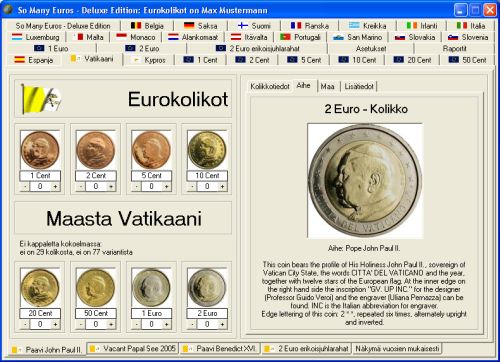Open the Slovenia tab
Viewport: 500px width, 362px height.
(468, 37)
